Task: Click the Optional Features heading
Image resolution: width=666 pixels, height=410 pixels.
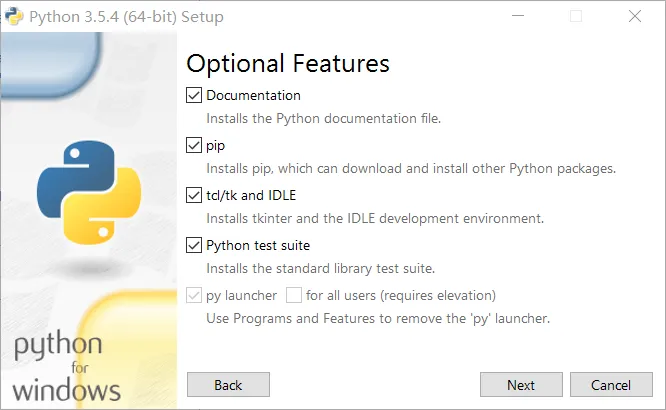Action: tap(288, 64)
